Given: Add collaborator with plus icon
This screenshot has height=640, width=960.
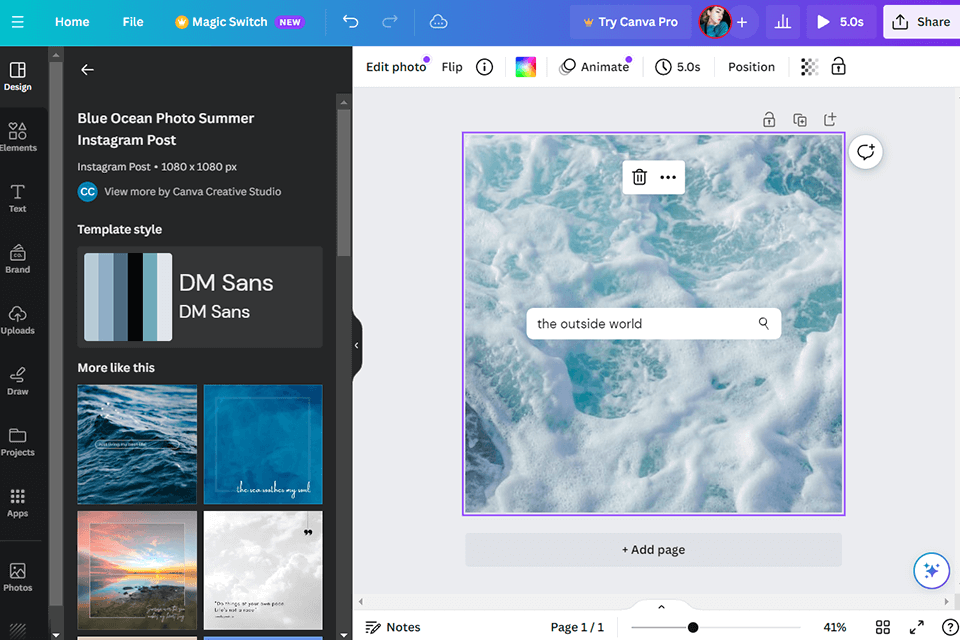Looking at the screenshot, I should coord(742,22).
